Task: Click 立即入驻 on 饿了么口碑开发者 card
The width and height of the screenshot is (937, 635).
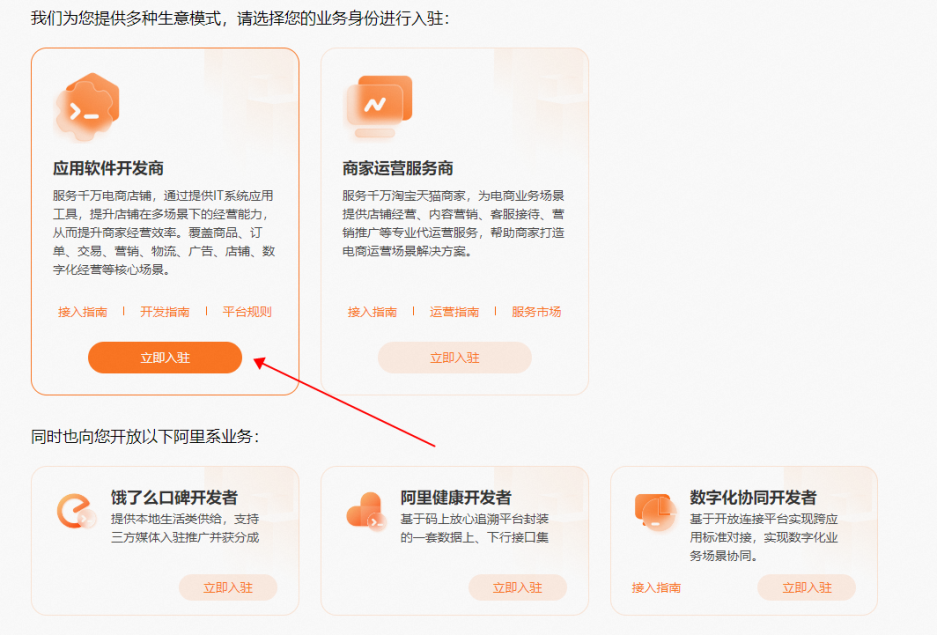Action: point(228,588)
